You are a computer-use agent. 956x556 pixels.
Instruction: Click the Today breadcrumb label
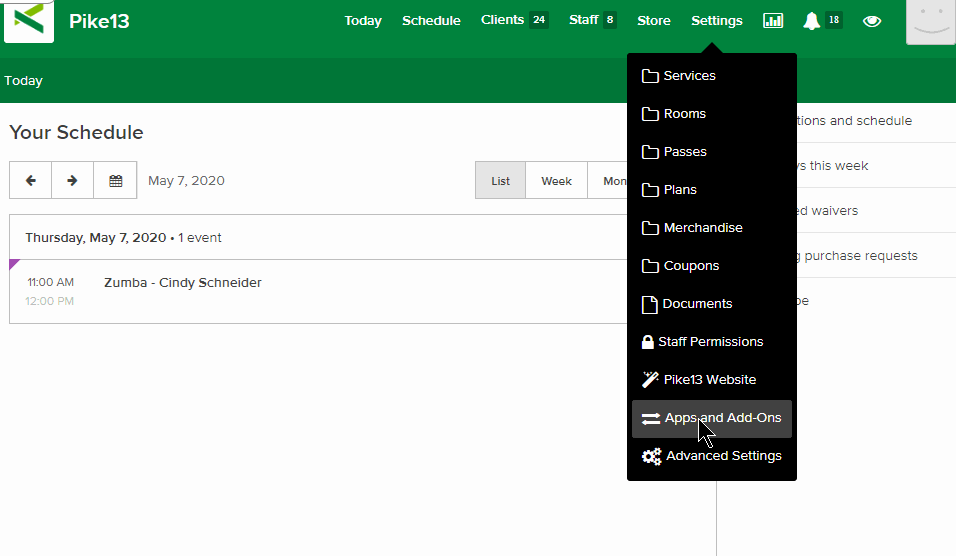[23, 80]
